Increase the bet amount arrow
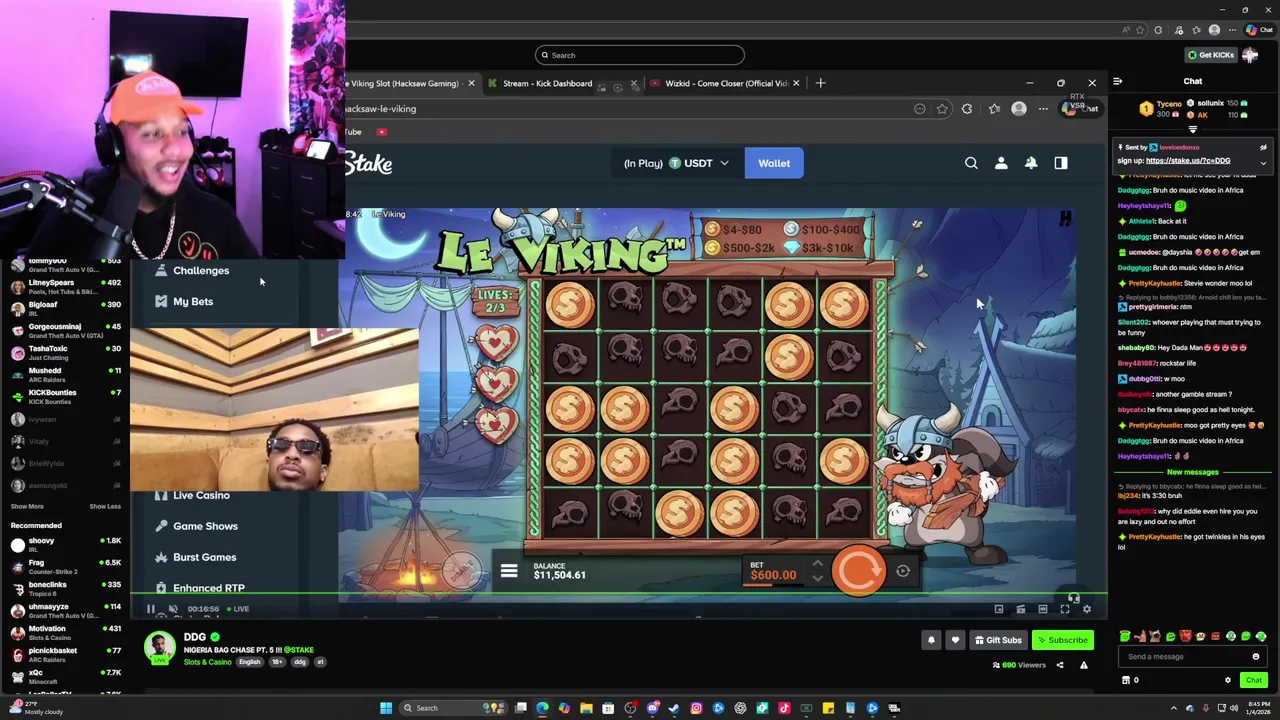 [x=817, y=563]
